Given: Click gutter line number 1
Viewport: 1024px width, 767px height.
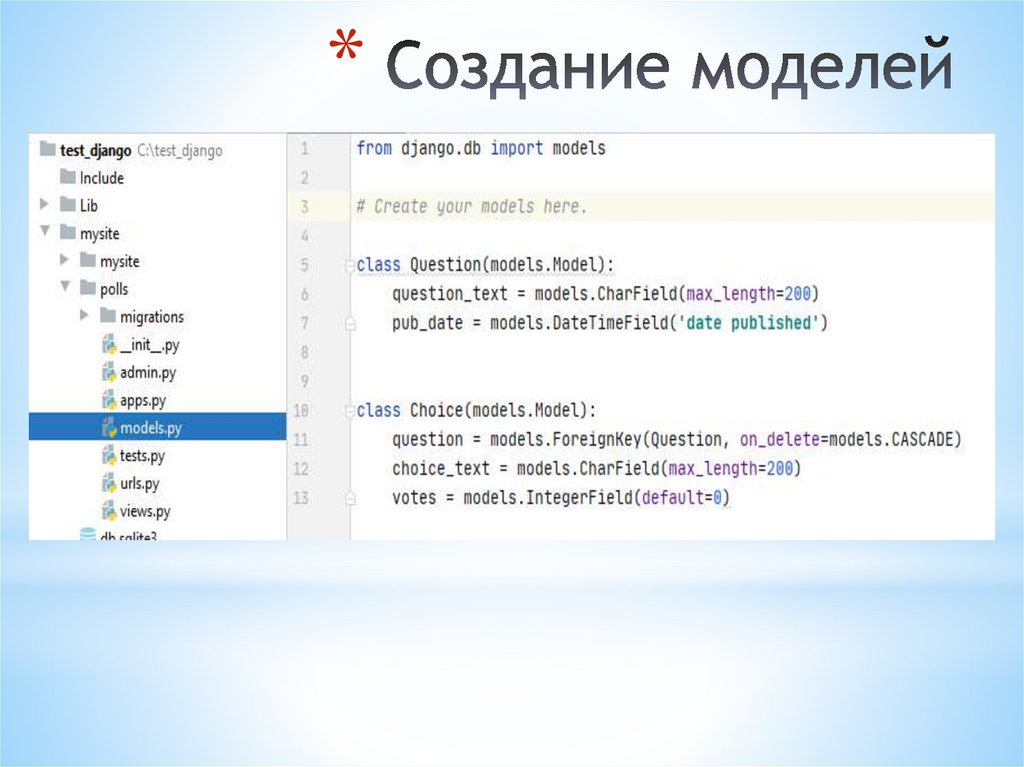Looking at the screenshot, I should click(304, 149).
